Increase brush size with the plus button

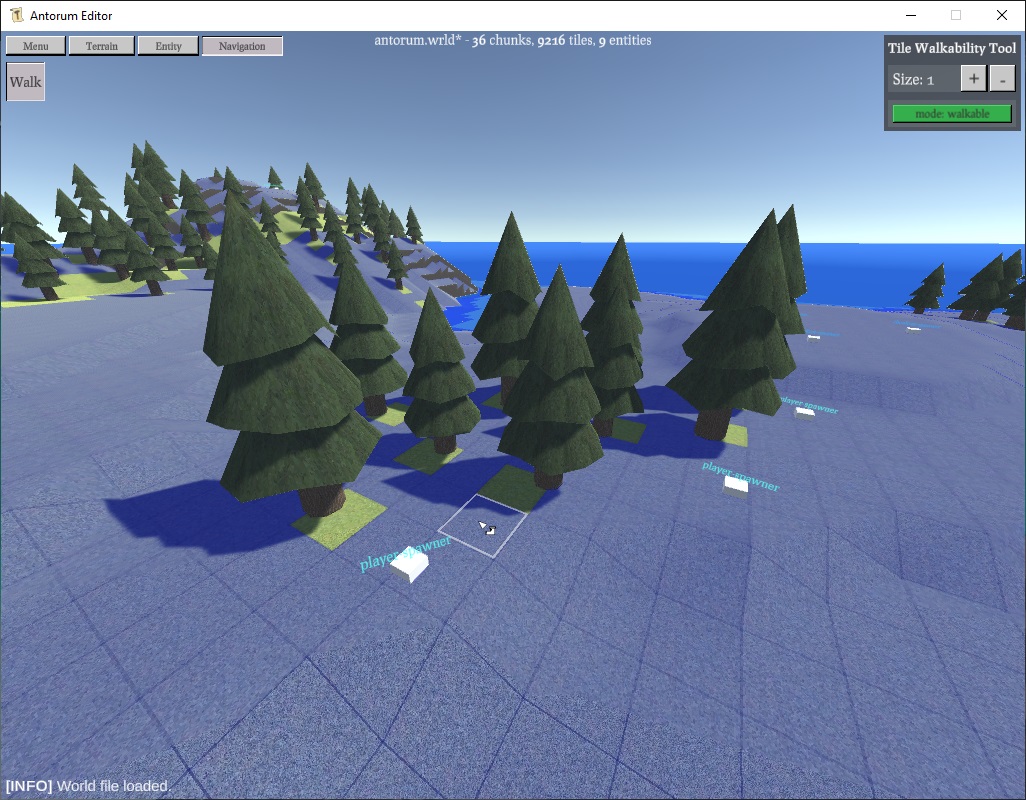click(973, 79)
